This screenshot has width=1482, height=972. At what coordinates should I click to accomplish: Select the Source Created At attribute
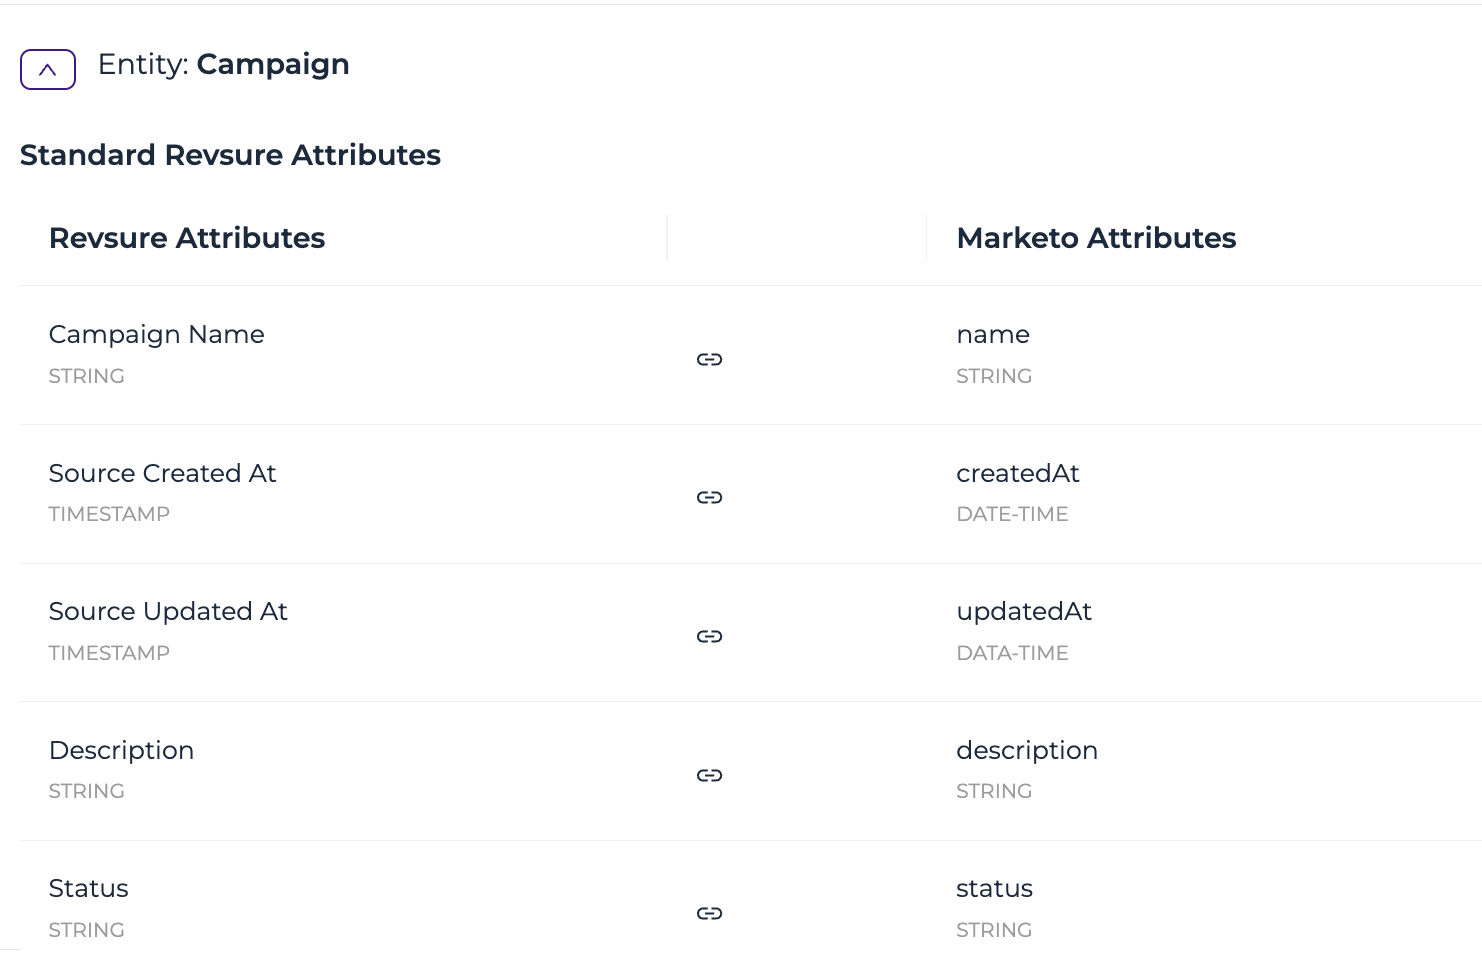click(x=162, y=473)
